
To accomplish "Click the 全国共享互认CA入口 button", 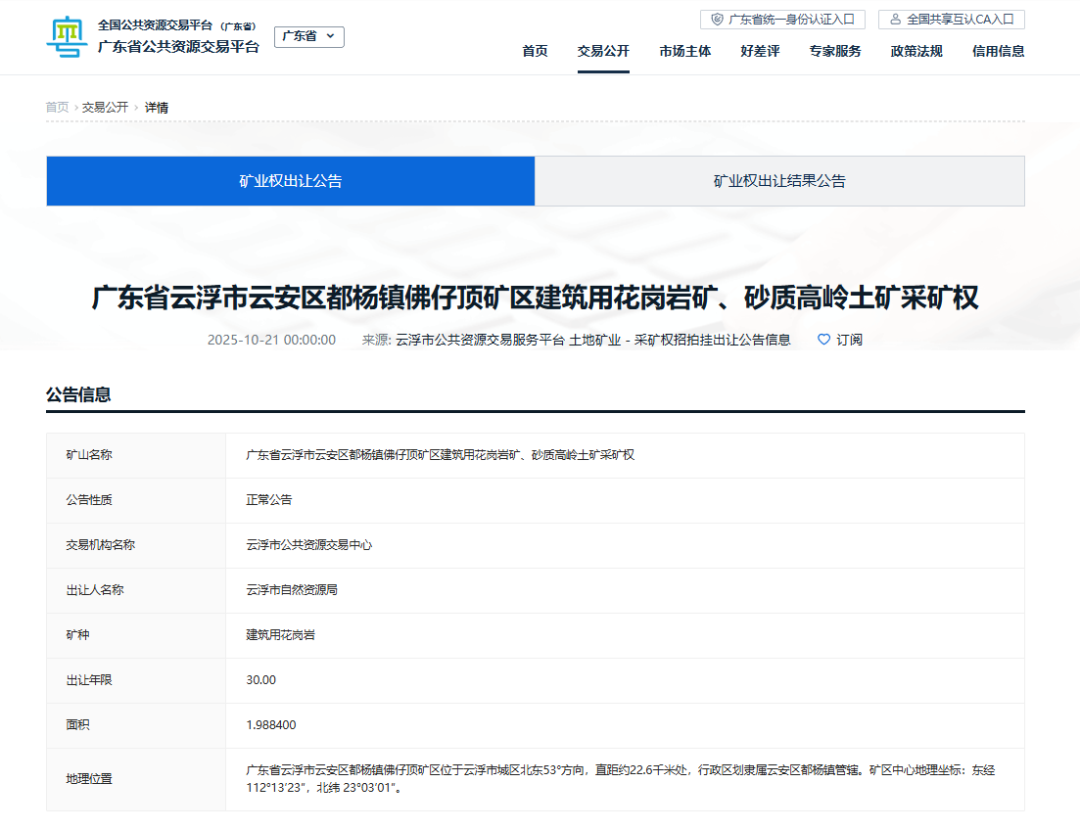I will tap(951, 19).
